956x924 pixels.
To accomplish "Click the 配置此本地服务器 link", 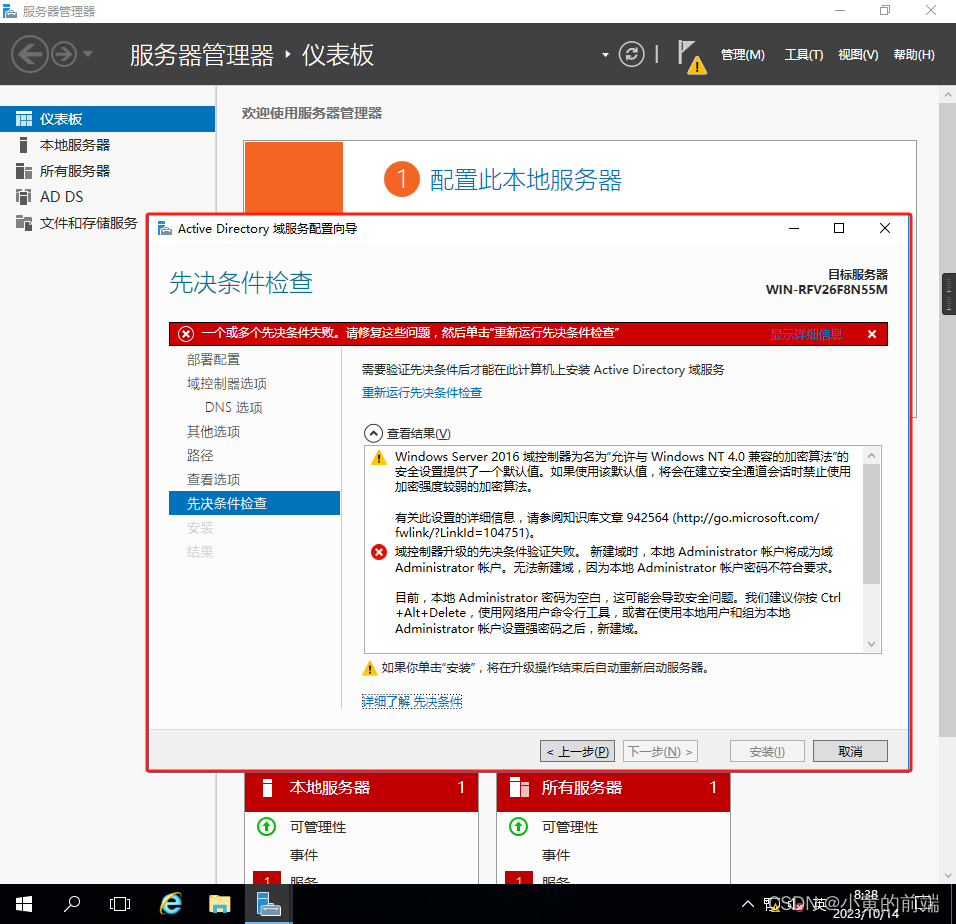I will pyautogui.click(x=526, y=180).
